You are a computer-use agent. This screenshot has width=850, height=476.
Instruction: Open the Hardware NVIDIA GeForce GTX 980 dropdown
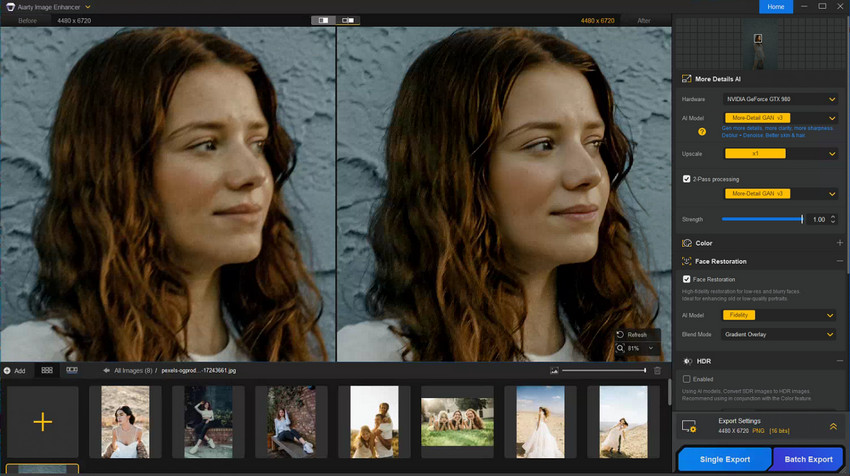click(x=781, y=99)
